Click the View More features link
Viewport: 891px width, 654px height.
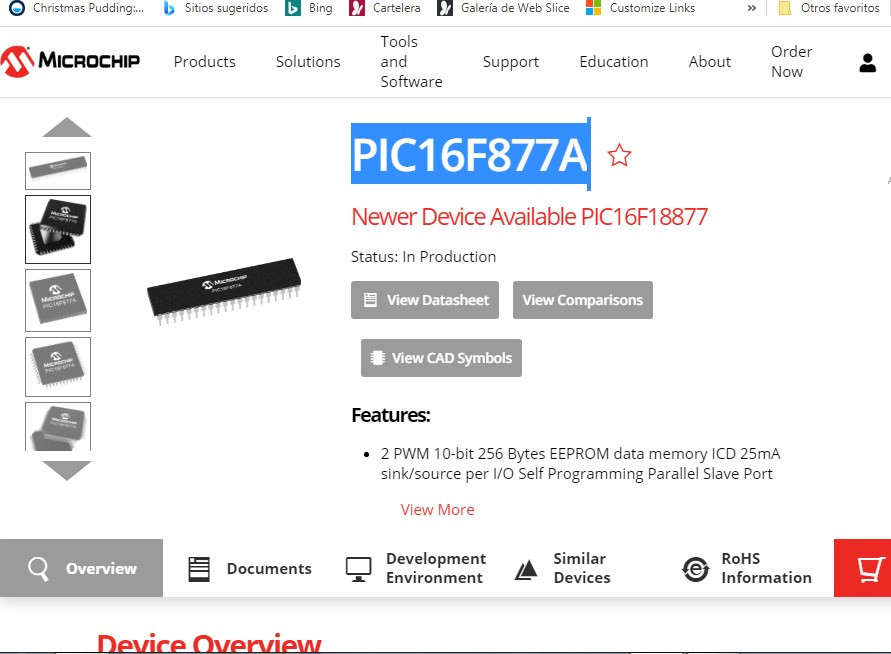(x=438, y=510)
